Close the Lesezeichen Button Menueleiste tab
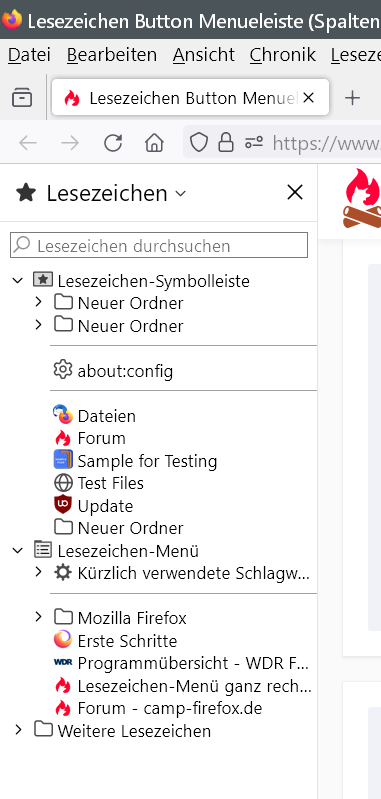The height and width of the screenshot is (799, 381). [308, 97]
